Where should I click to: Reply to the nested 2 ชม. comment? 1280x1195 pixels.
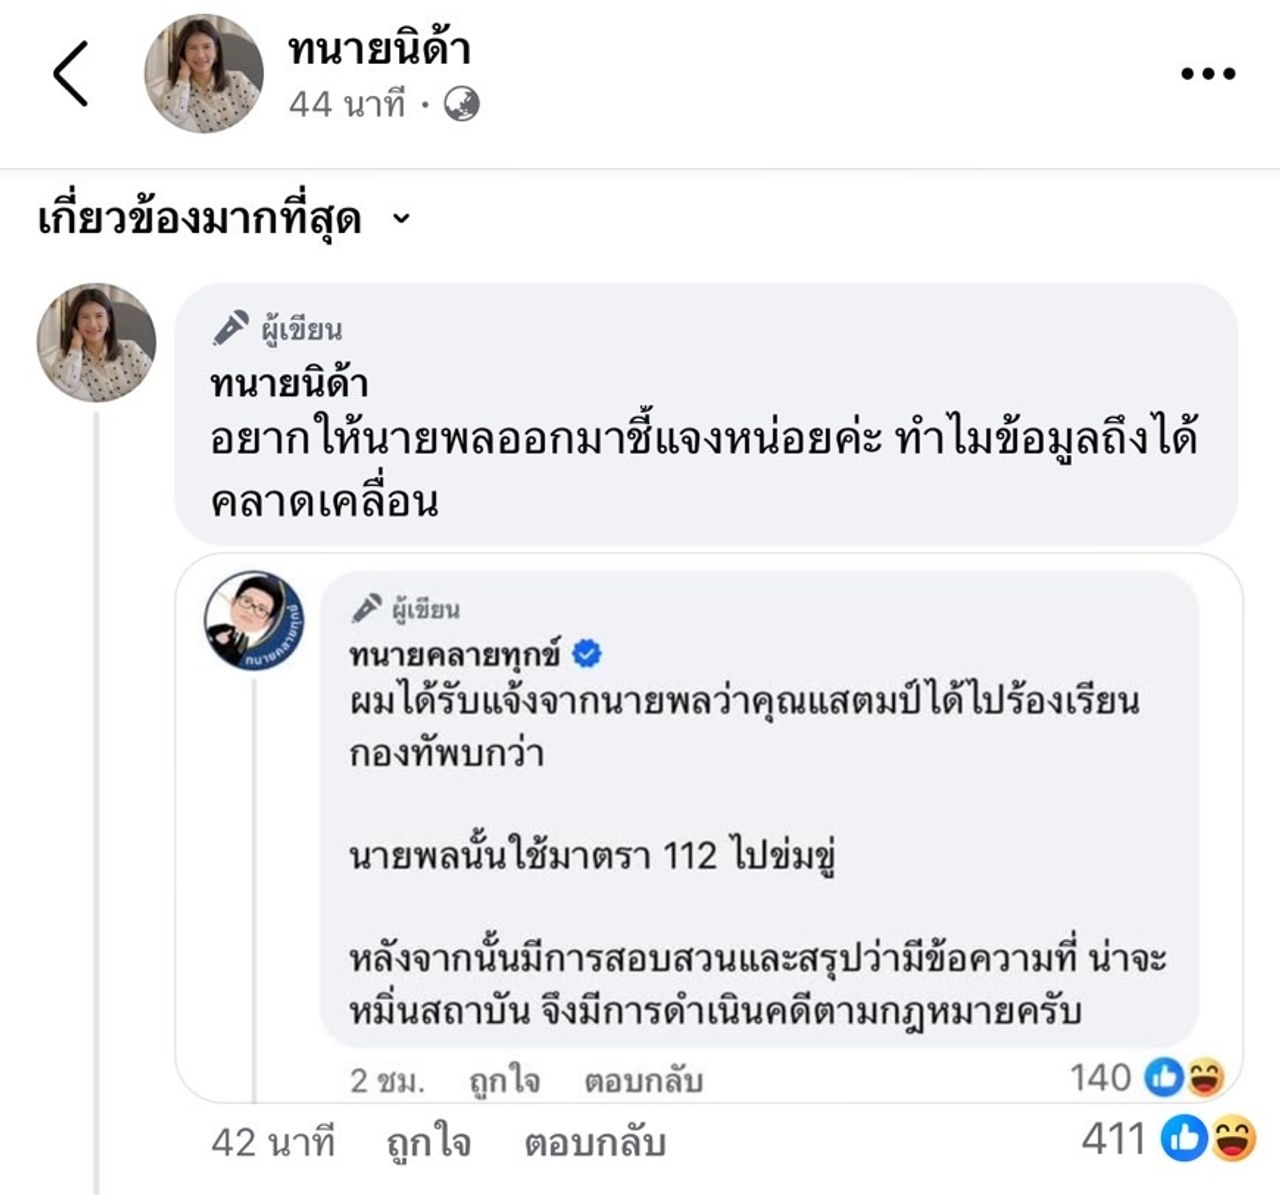coord(643,1080)
